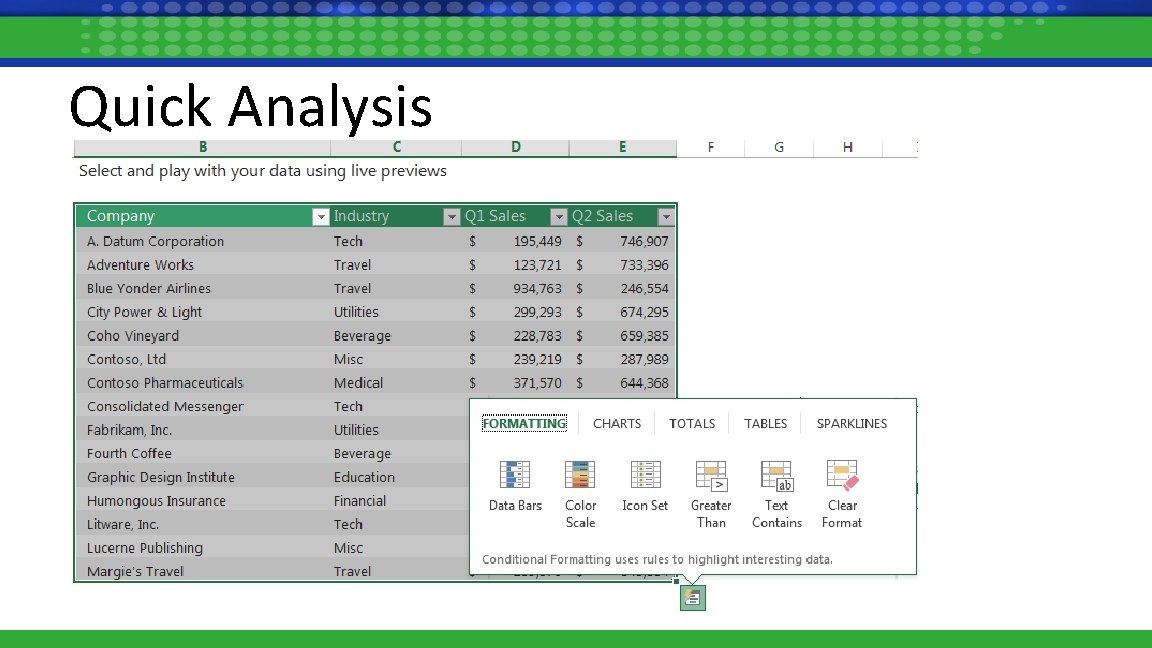
Task: Open the Q1 Sales filter dropdown
Action: (558, 217)
